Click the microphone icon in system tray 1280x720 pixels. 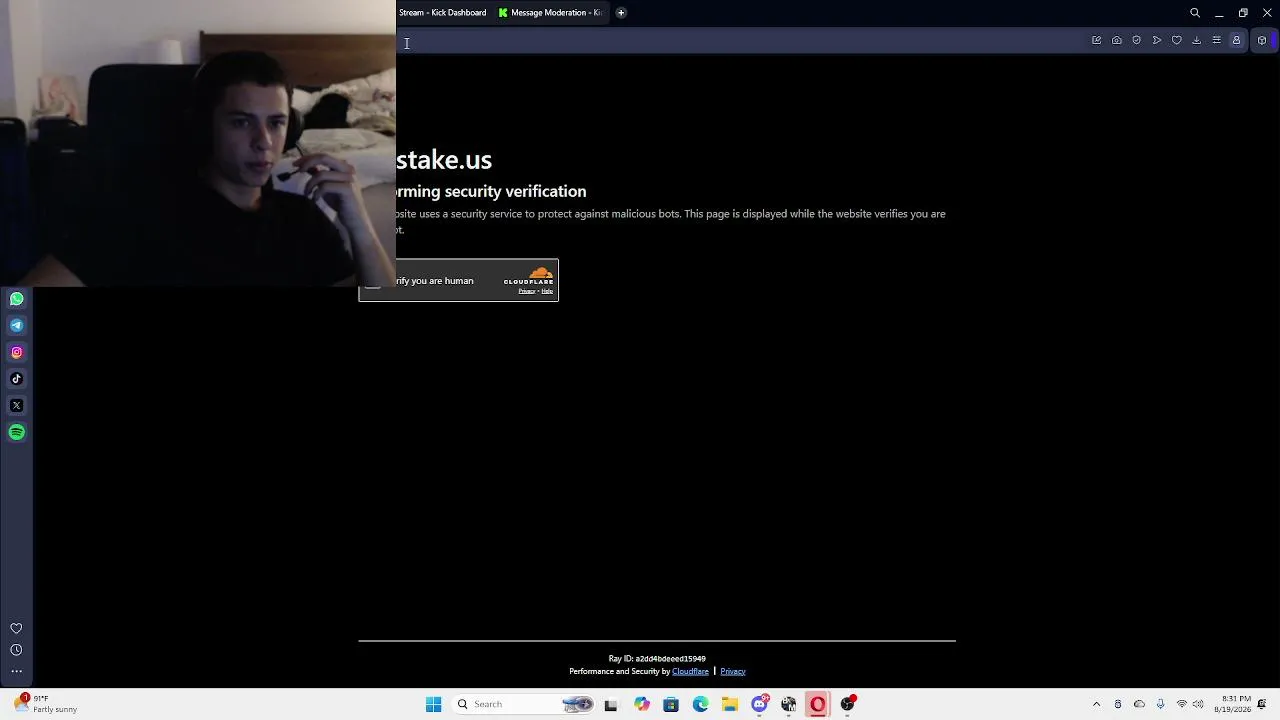pos(1160,704)
